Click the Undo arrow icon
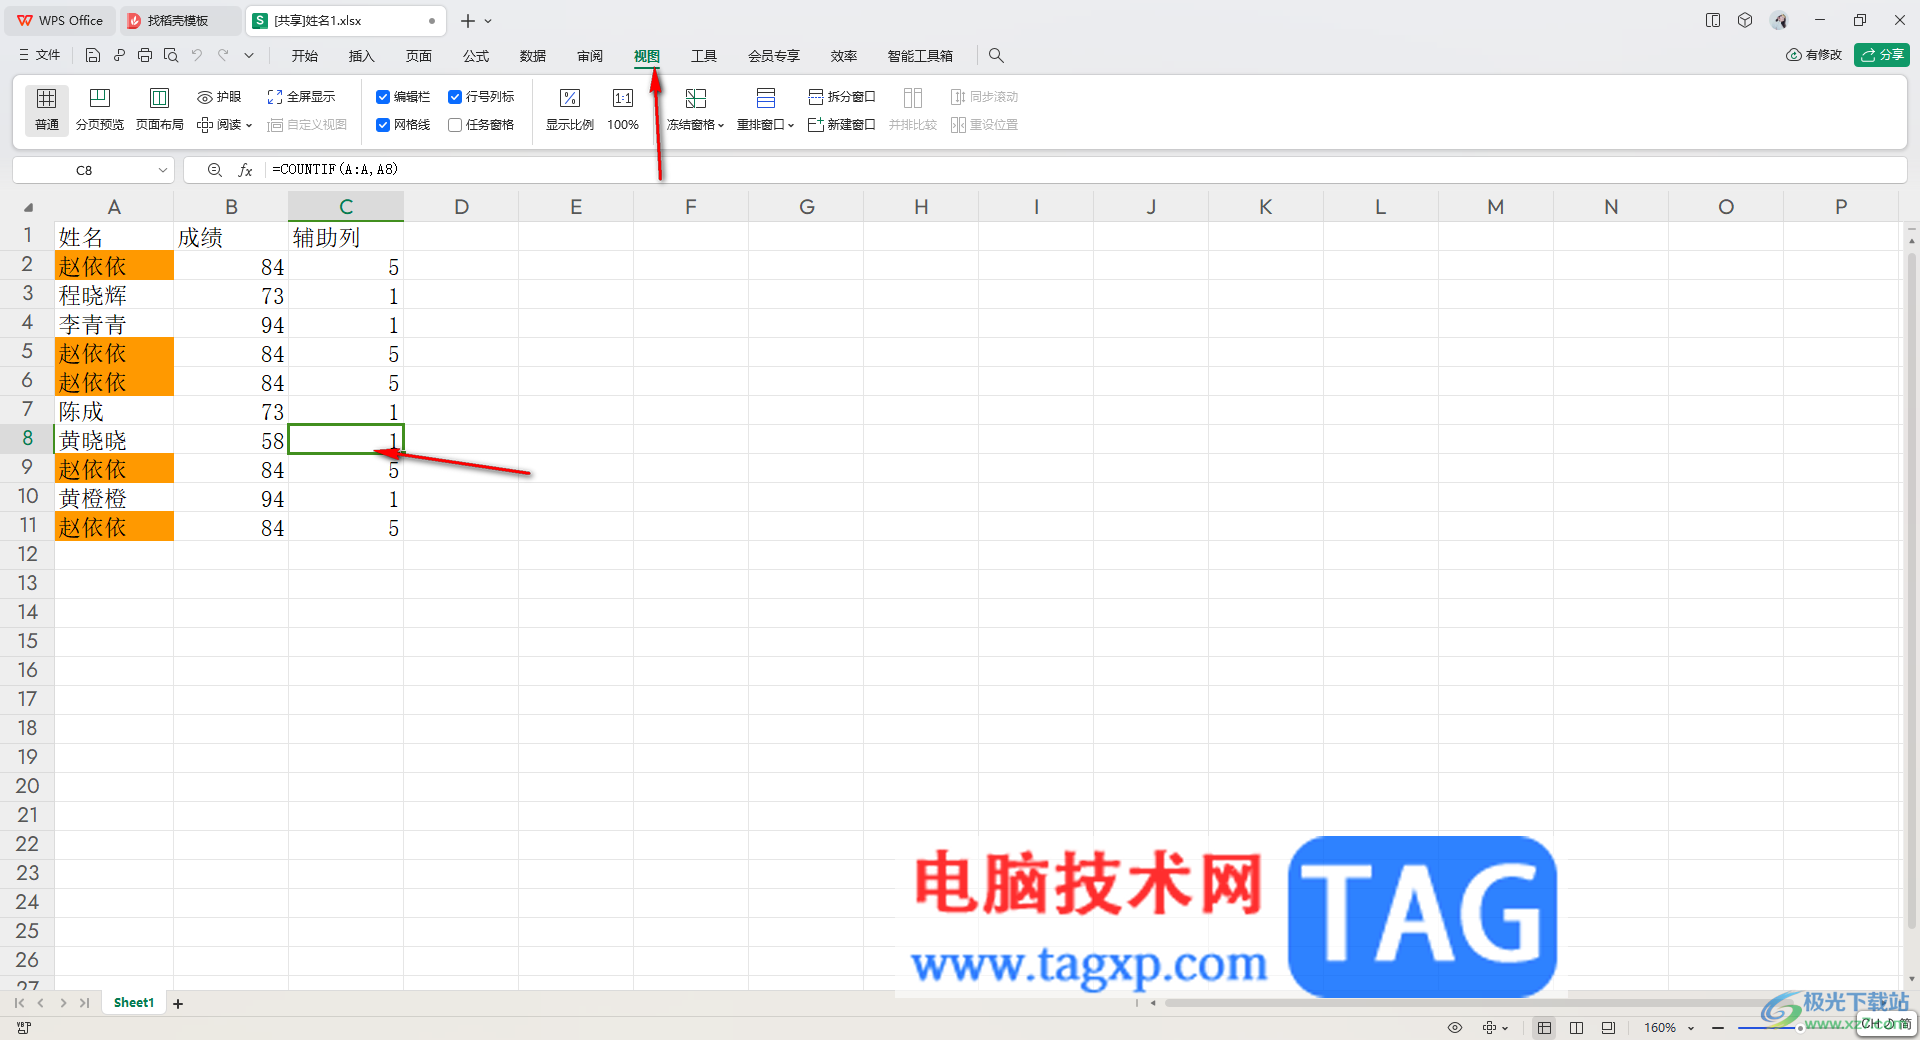Viewport: 1920px width, 1040px height. pyautogui.click(x=197, y=56)
